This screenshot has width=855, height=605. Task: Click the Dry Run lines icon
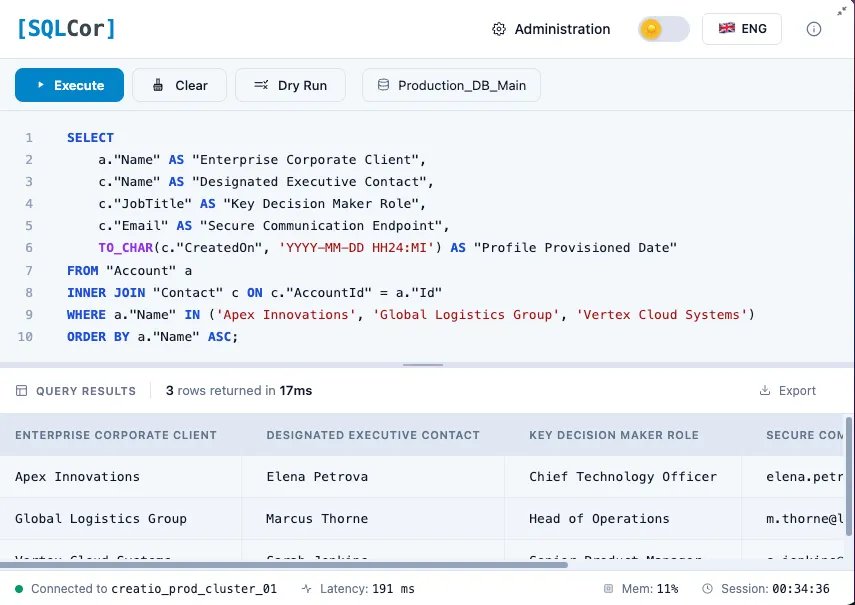pyautogui.click(x=261, y=85)
